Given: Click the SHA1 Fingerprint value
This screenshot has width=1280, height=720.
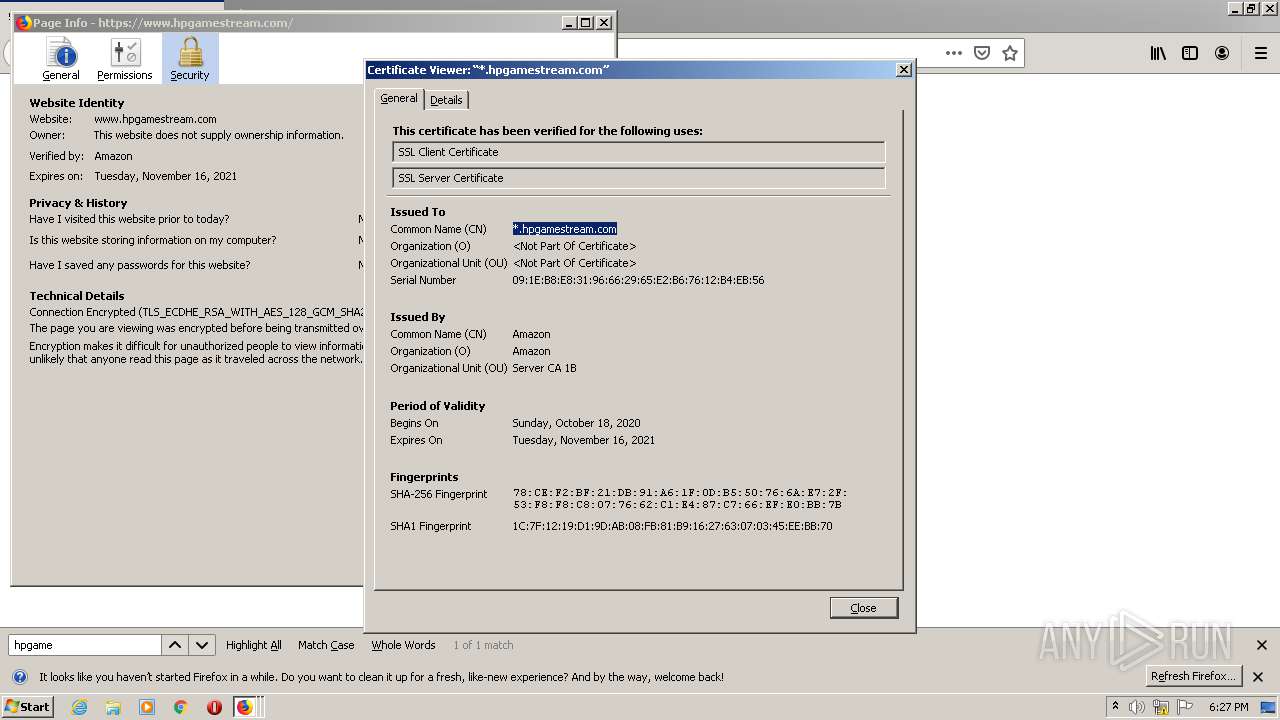Looking at the screenshot, I should coord(672,526).
